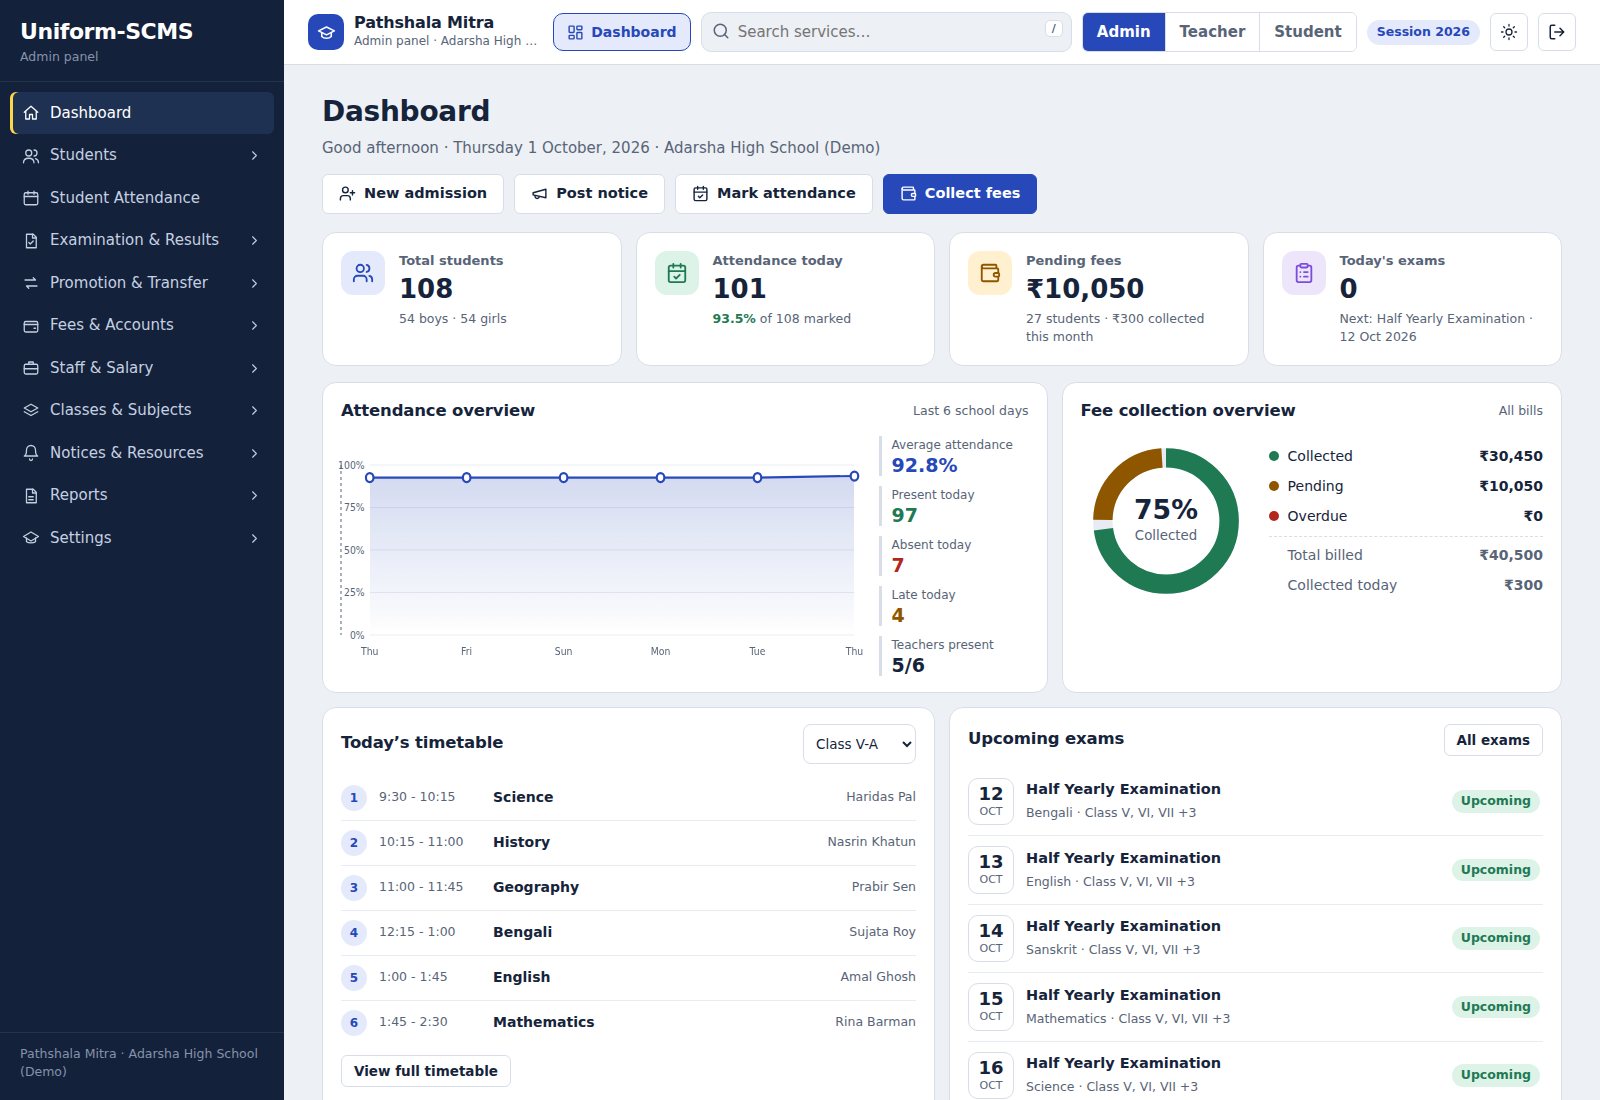Click the Mark attendance button
This screenshot has height=1100, width=1600.
(x=774, y=194)
